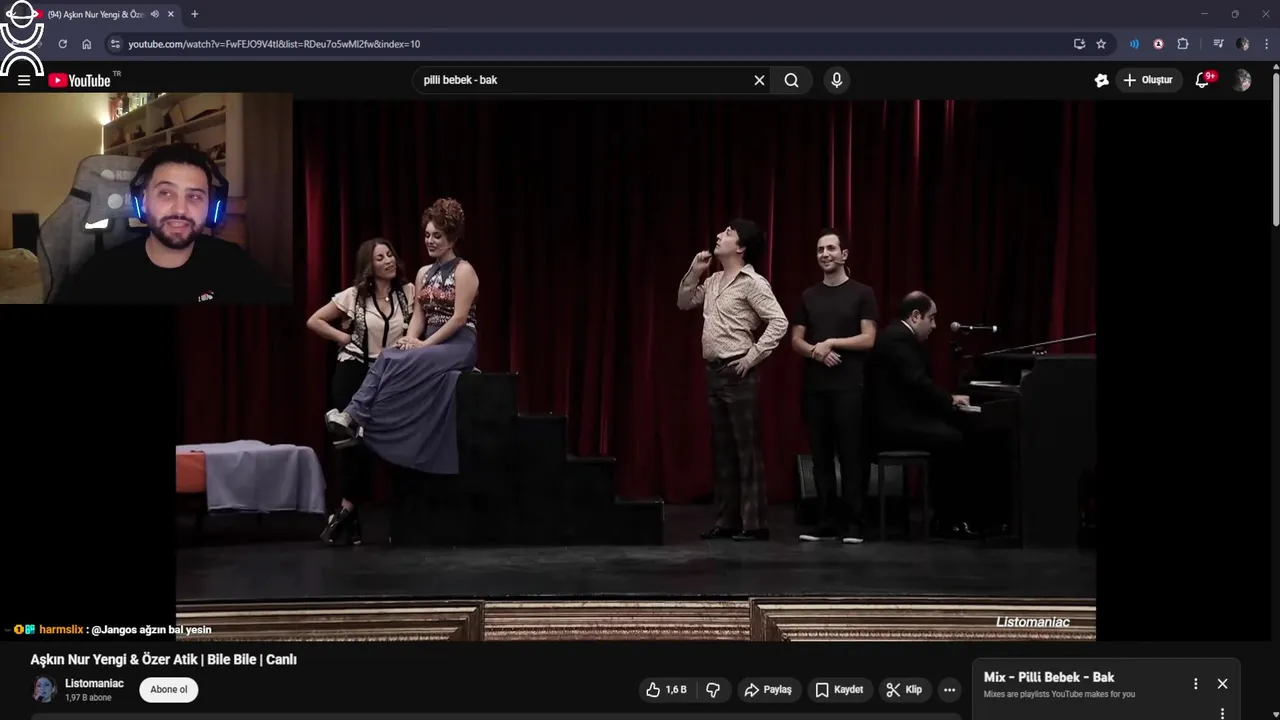Image resolution: width=1280 pixels, height=720 pixels.
Task: View site information icon in address bar
Action: click(115, 44)
